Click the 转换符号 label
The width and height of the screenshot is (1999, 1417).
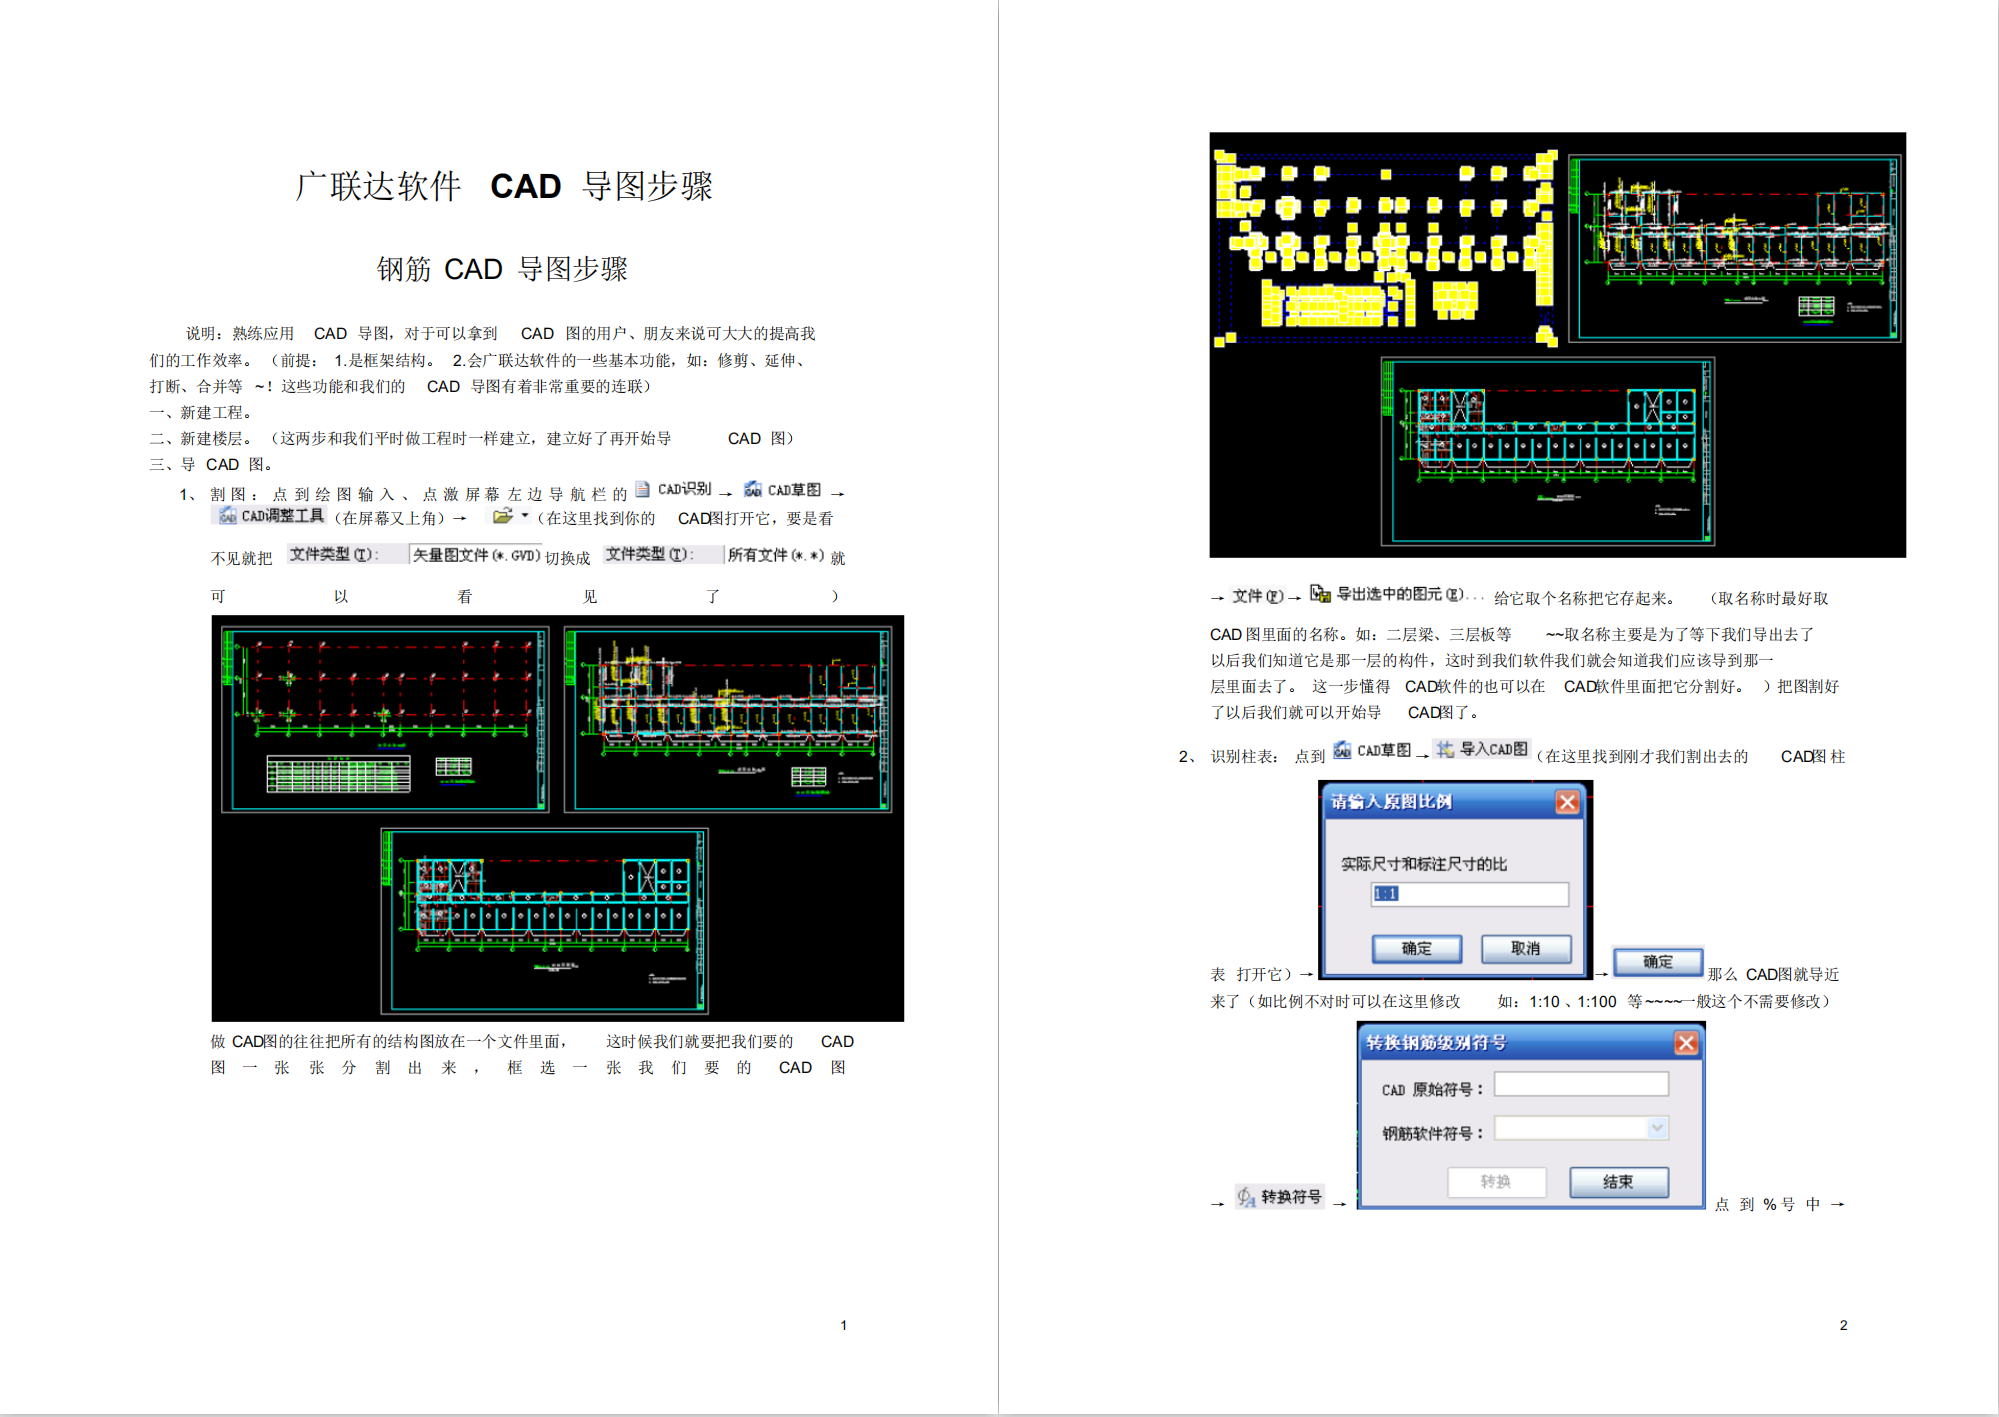1291,1197
